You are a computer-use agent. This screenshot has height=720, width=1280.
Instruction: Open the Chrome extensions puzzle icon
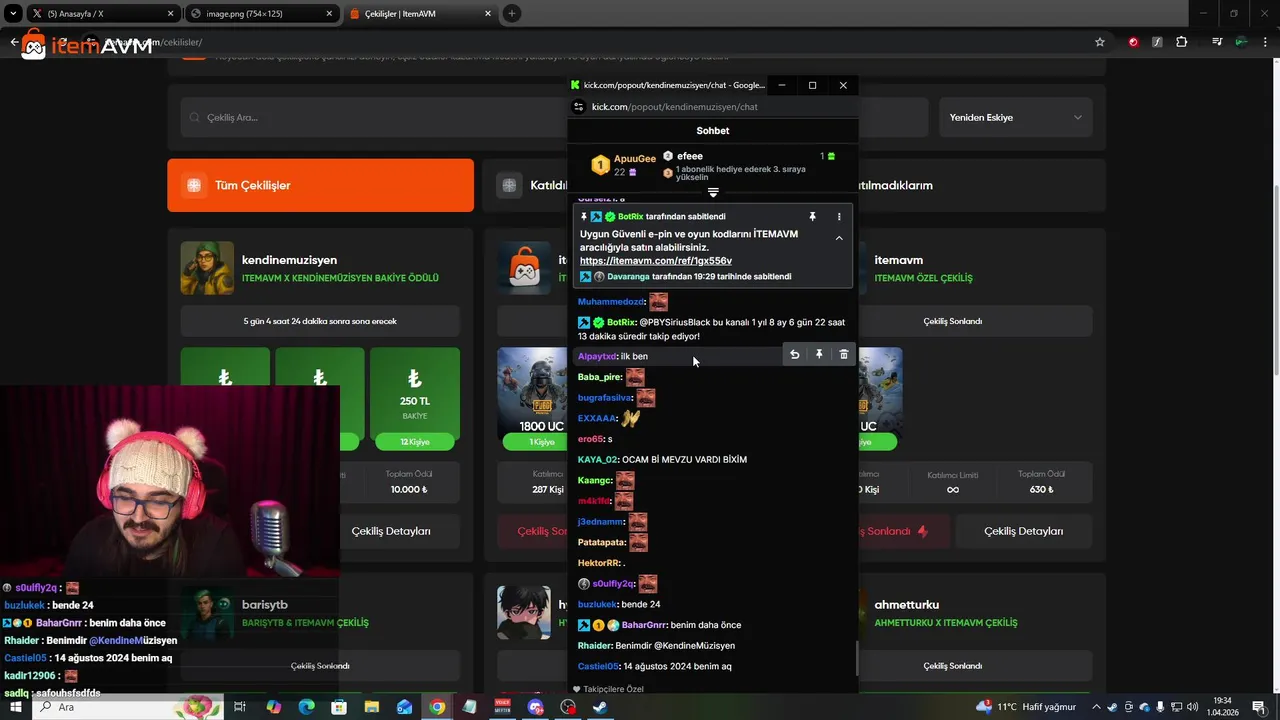1182,42
